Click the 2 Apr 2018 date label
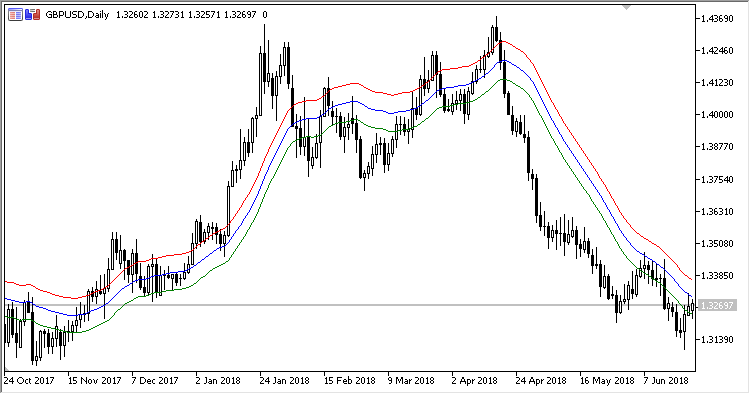This screenshot has height=394, width=750. [x=475, y=381]
